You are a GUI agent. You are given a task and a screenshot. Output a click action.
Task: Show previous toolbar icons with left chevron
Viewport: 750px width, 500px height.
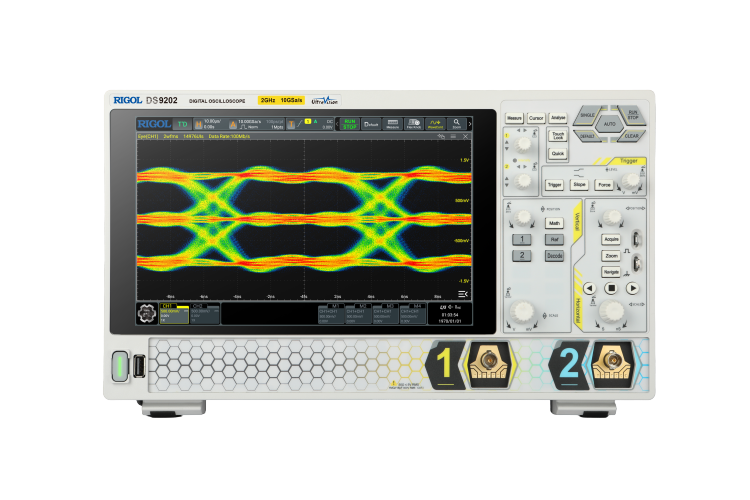click(x=337, y=124)
